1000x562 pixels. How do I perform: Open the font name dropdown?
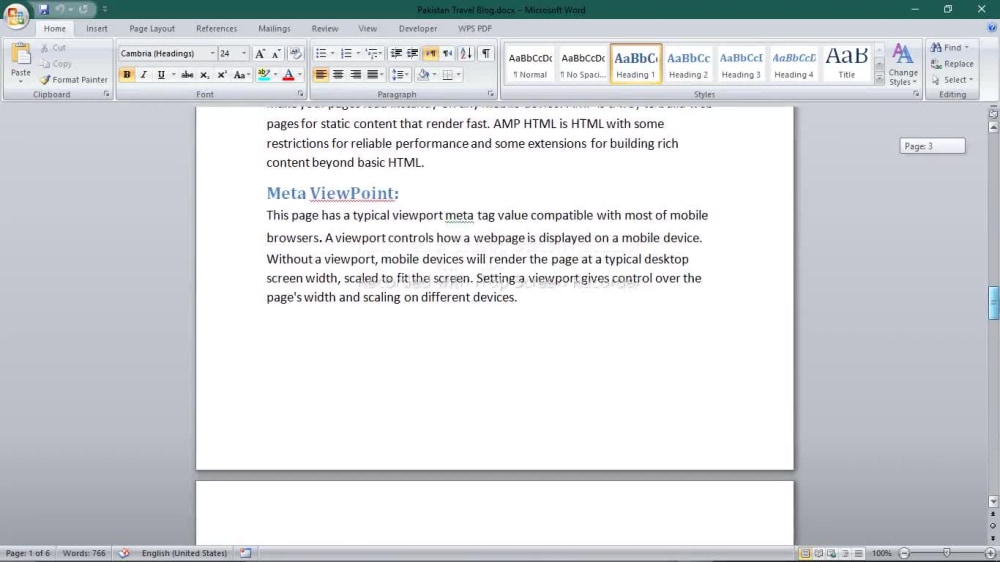click(x=212, y=54)
